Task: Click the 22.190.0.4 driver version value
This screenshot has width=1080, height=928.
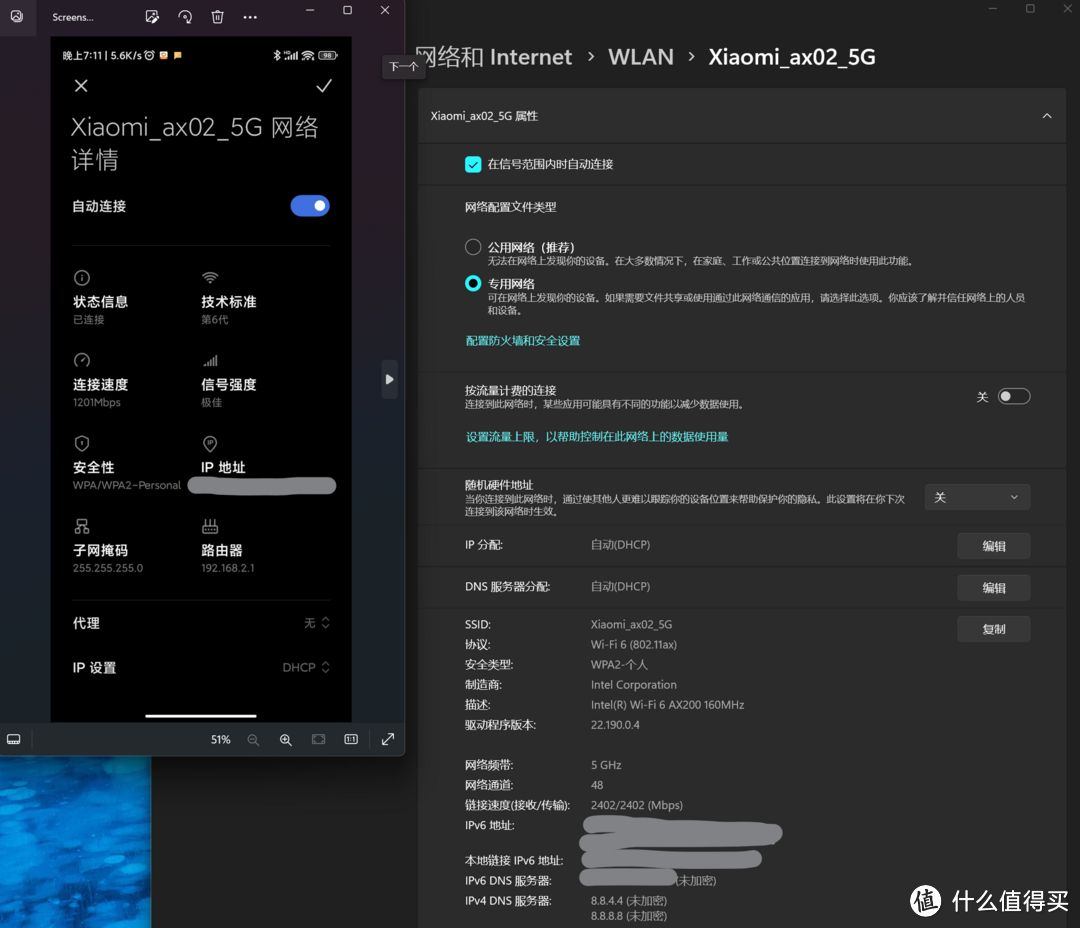Action: [615, 724]
